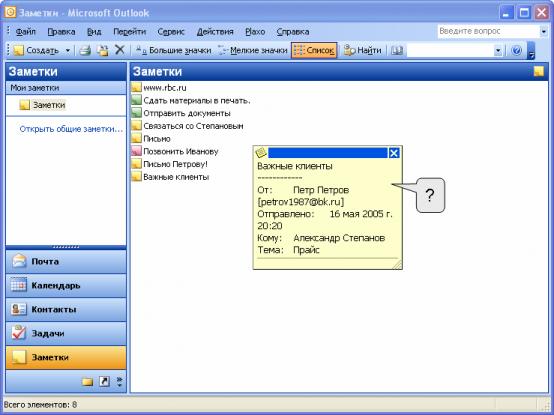Open the Перейти menu
This screenshot has width=554, height=415.
[x=129, y=31]
